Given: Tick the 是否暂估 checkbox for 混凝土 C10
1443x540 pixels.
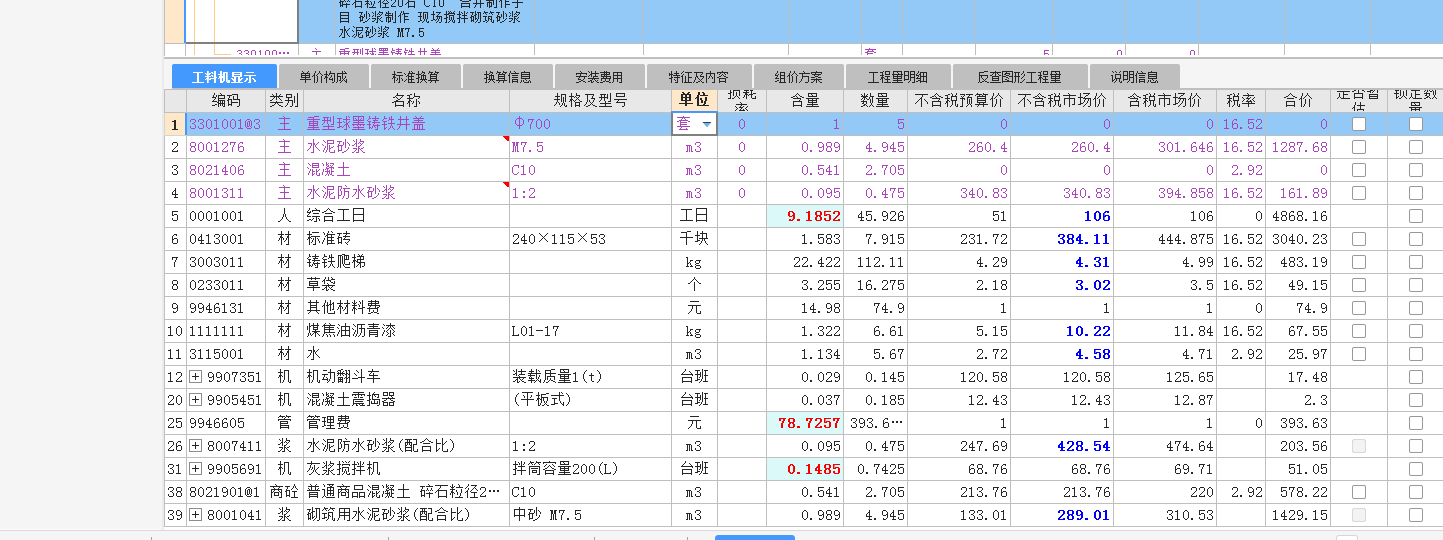Looking at the screenshot, I should click(x=1359, y=170).
